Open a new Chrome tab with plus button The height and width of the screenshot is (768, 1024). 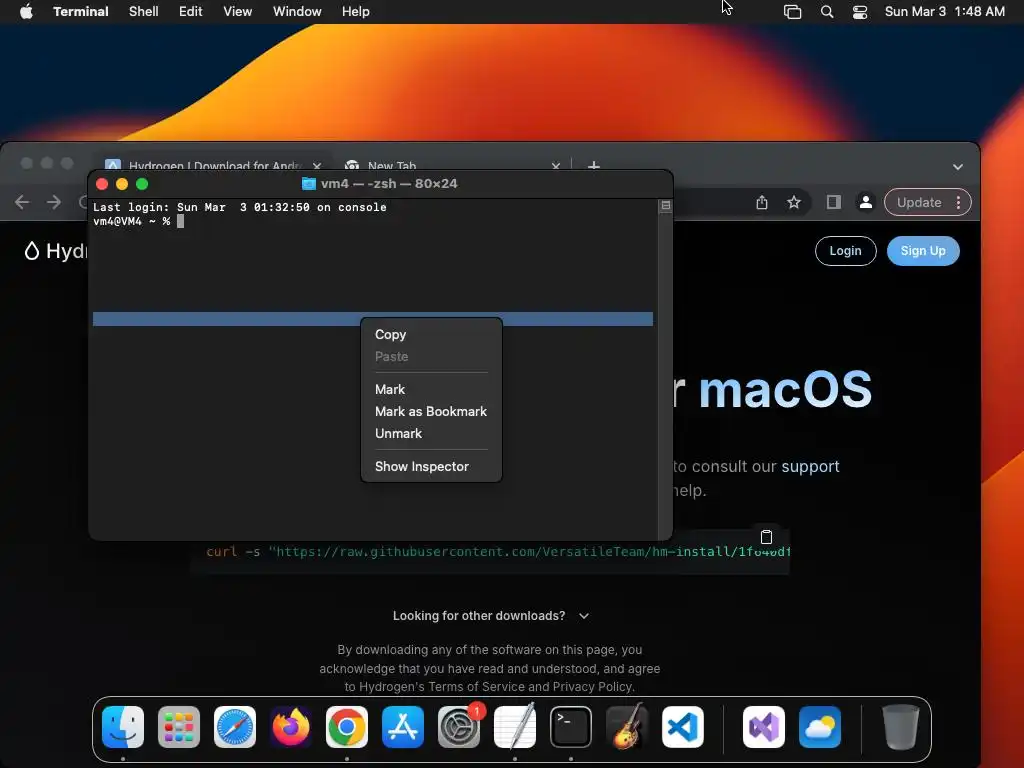(x=594, y=165)
